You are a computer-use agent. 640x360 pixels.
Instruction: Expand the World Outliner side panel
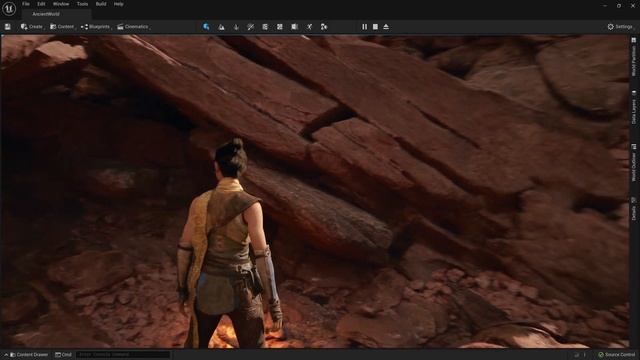(634, 162)
